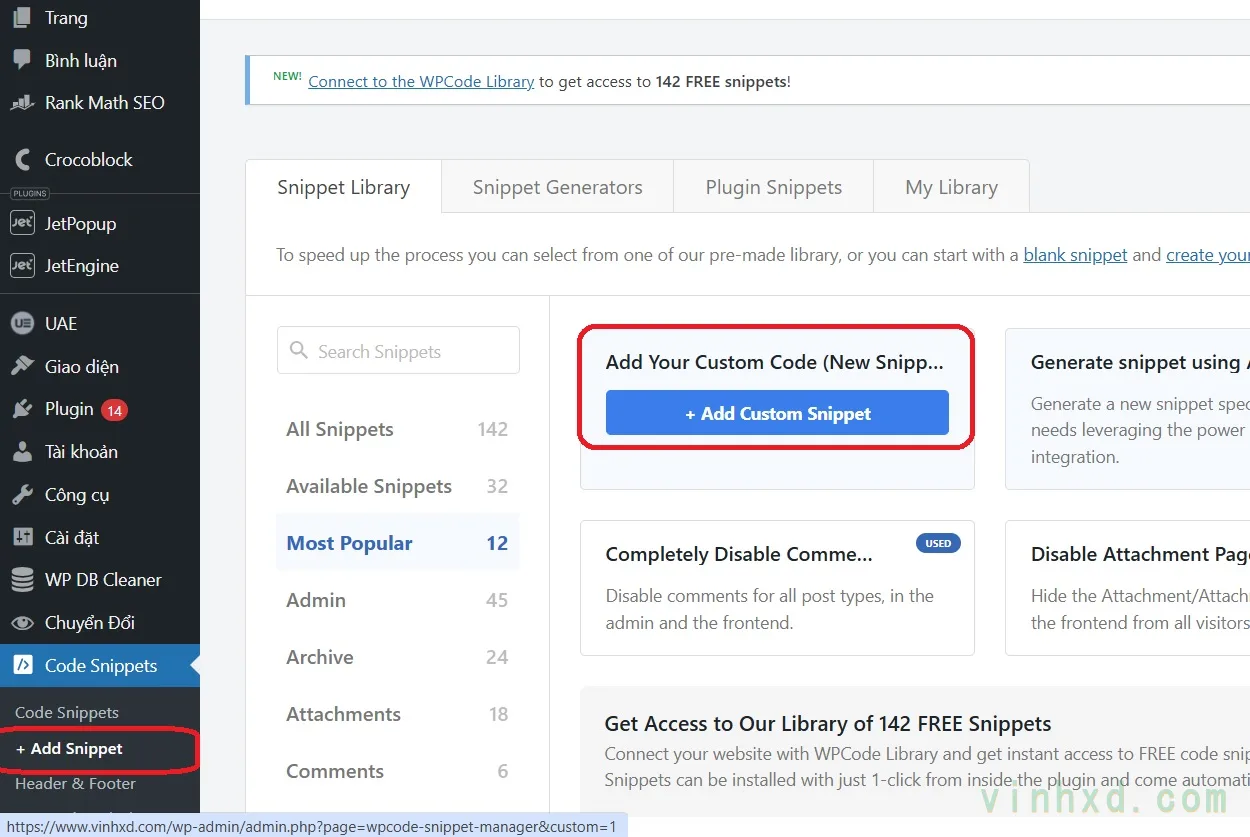Click the JetPopup jet icon

click(x=22, y=223)
